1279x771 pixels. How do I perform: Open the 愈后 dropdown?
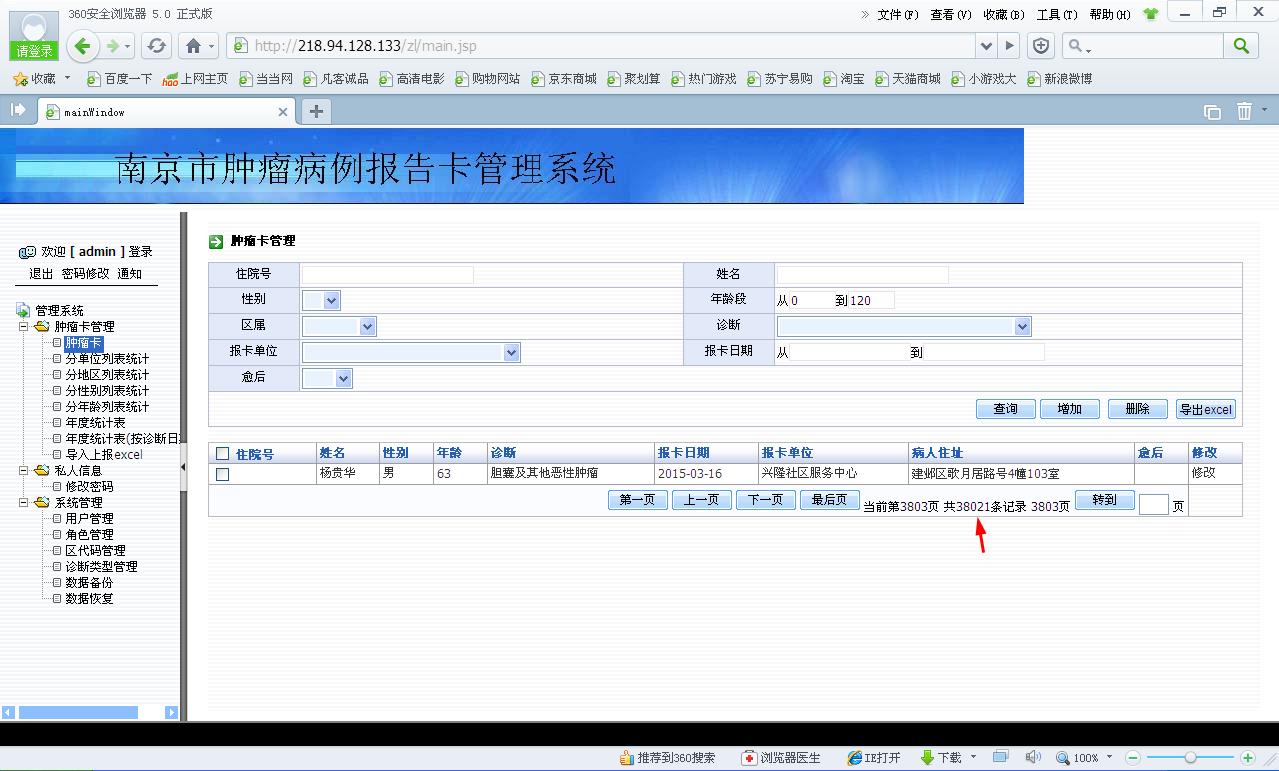pyautogui.click(x=327, y=378)
